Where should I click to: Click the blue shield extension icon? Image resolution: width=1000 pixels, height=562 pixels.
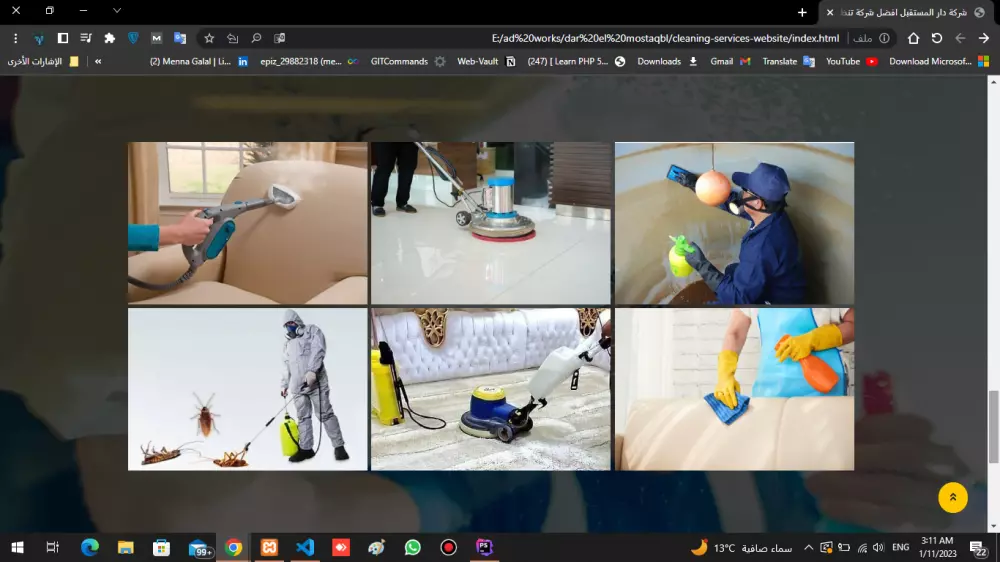click(133, 38)
